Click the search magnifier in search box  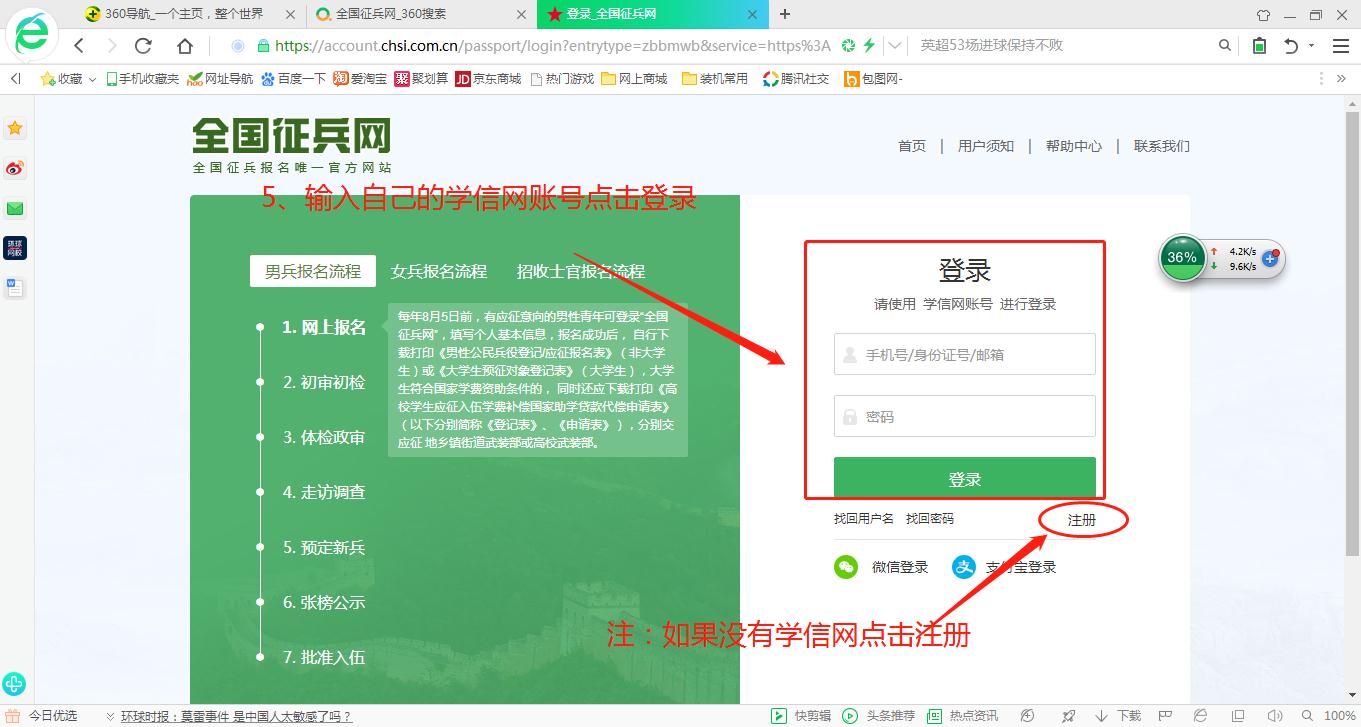(1225, 46)
